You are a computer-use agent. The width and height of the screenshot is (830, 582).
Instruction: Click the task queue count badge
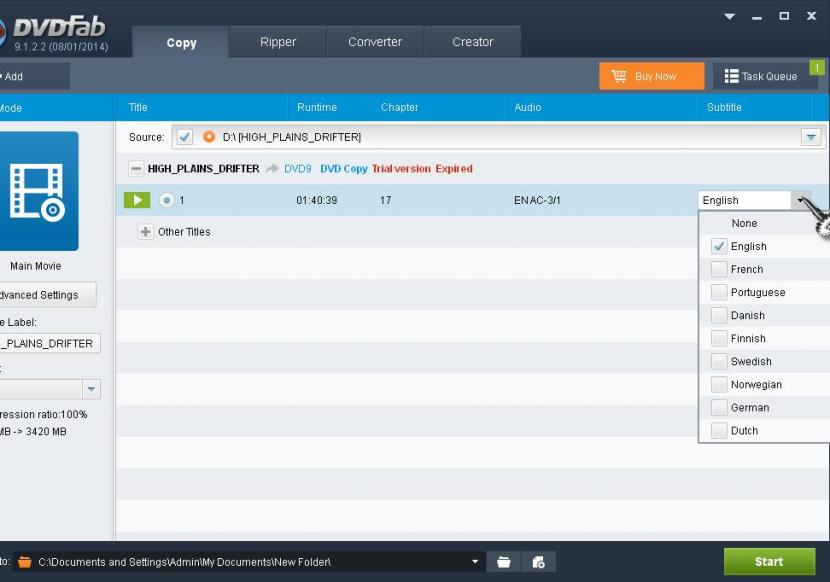coord(817,67)
